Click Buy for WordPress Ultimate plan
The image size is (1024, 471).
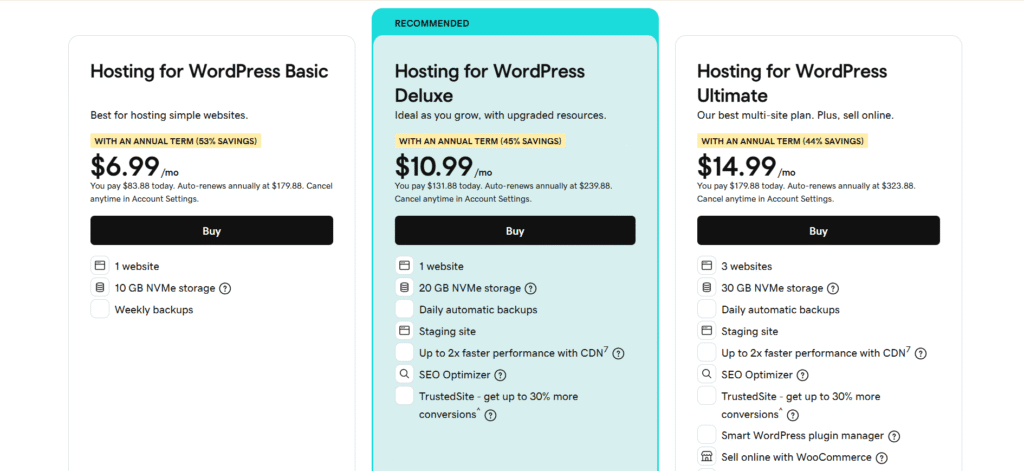click(818, 231)
